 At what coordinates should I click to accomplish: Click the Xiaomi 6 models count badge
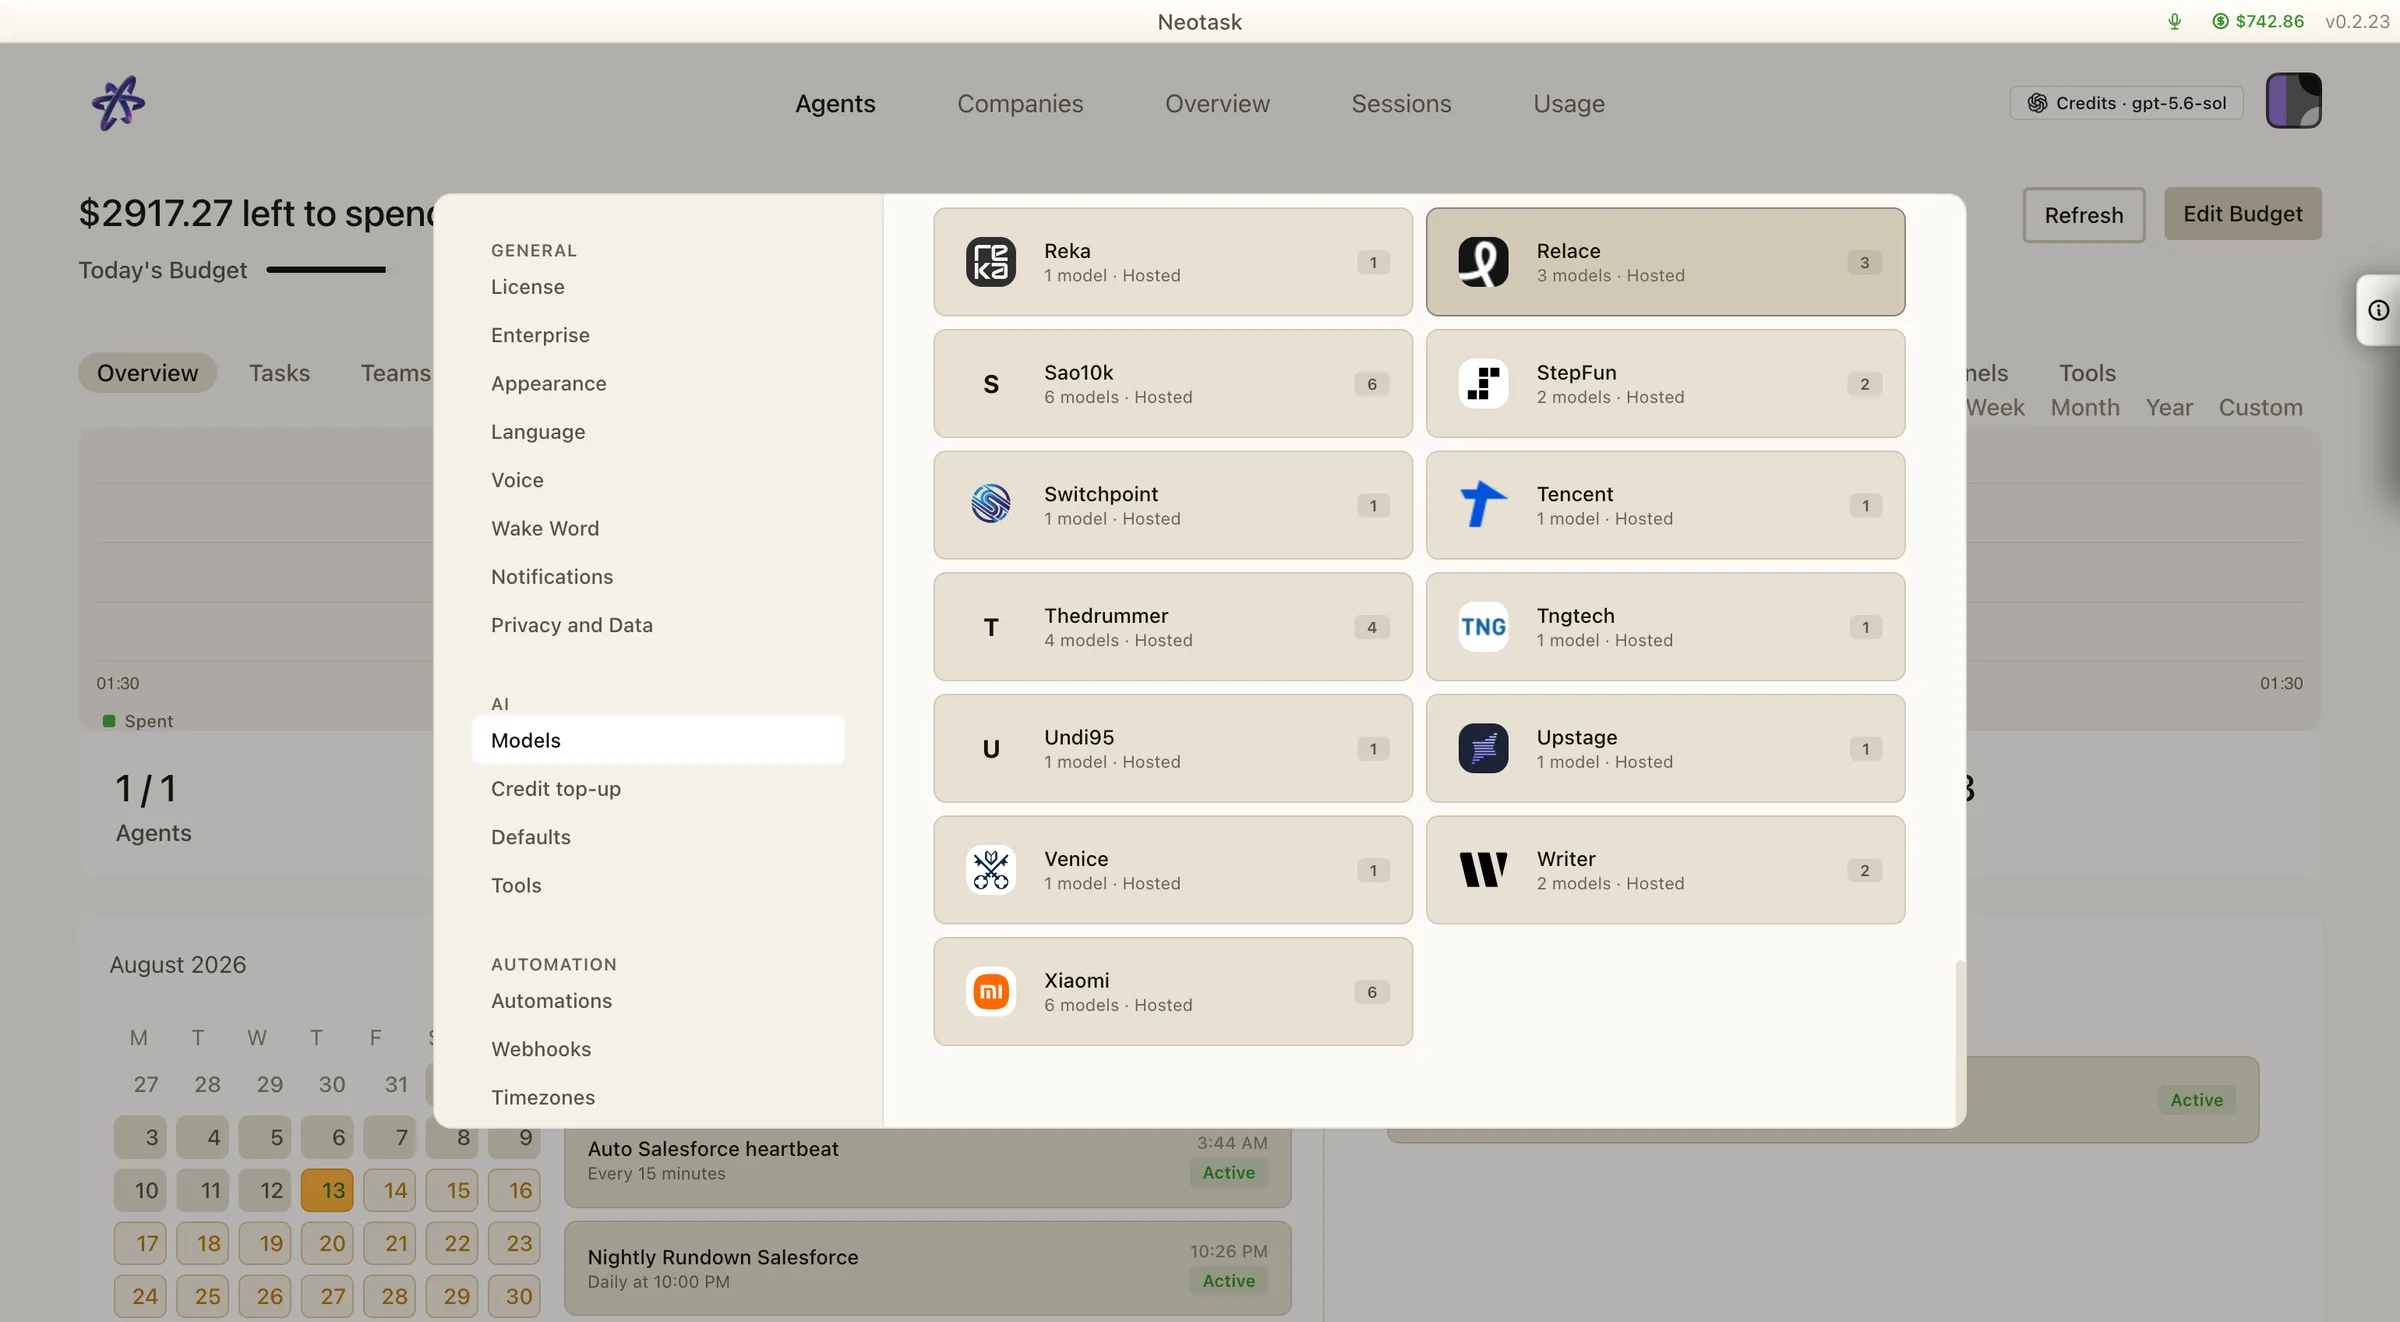point(1372,992)
